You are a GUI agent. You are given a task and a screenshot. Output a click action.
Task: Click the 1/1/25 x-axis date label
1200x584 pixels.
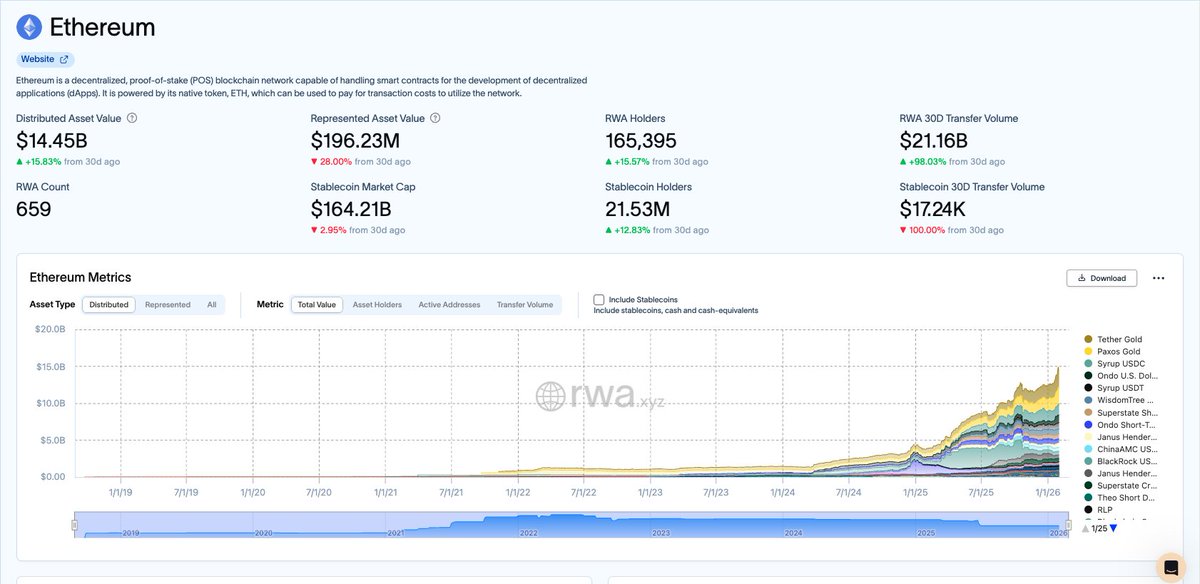pos(914,492)
